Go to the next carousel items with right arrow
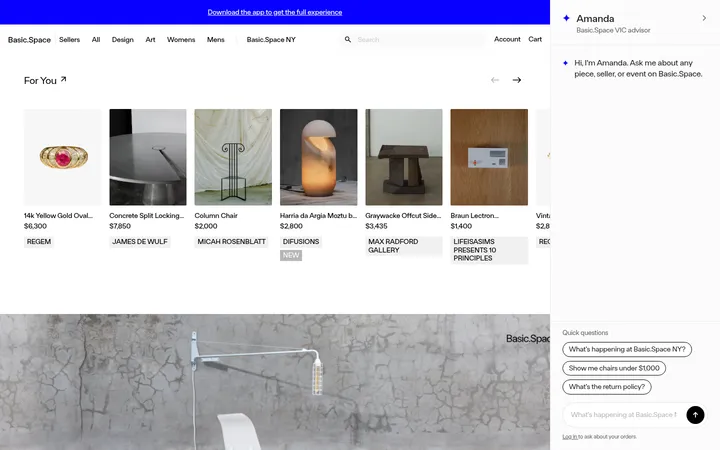 [517, 80]
